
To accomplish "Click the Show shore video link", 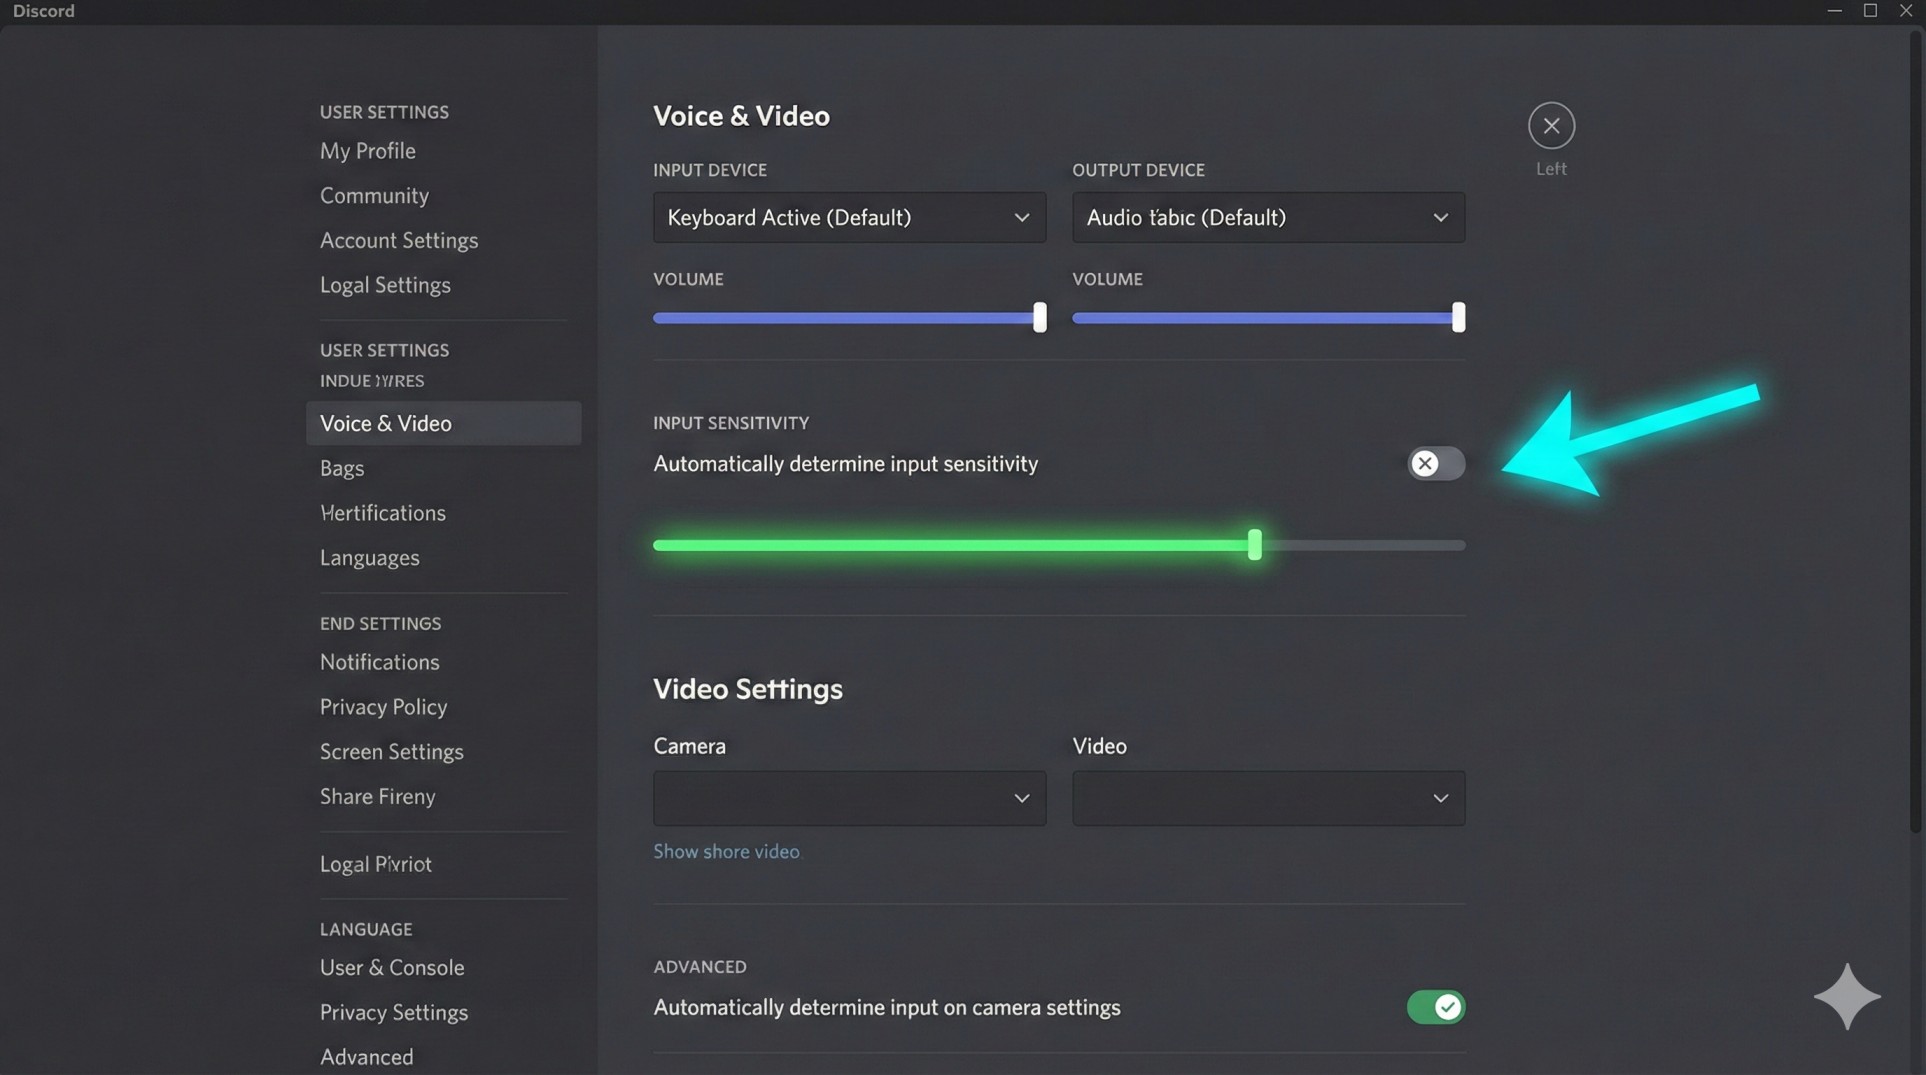I will (726, 851).
